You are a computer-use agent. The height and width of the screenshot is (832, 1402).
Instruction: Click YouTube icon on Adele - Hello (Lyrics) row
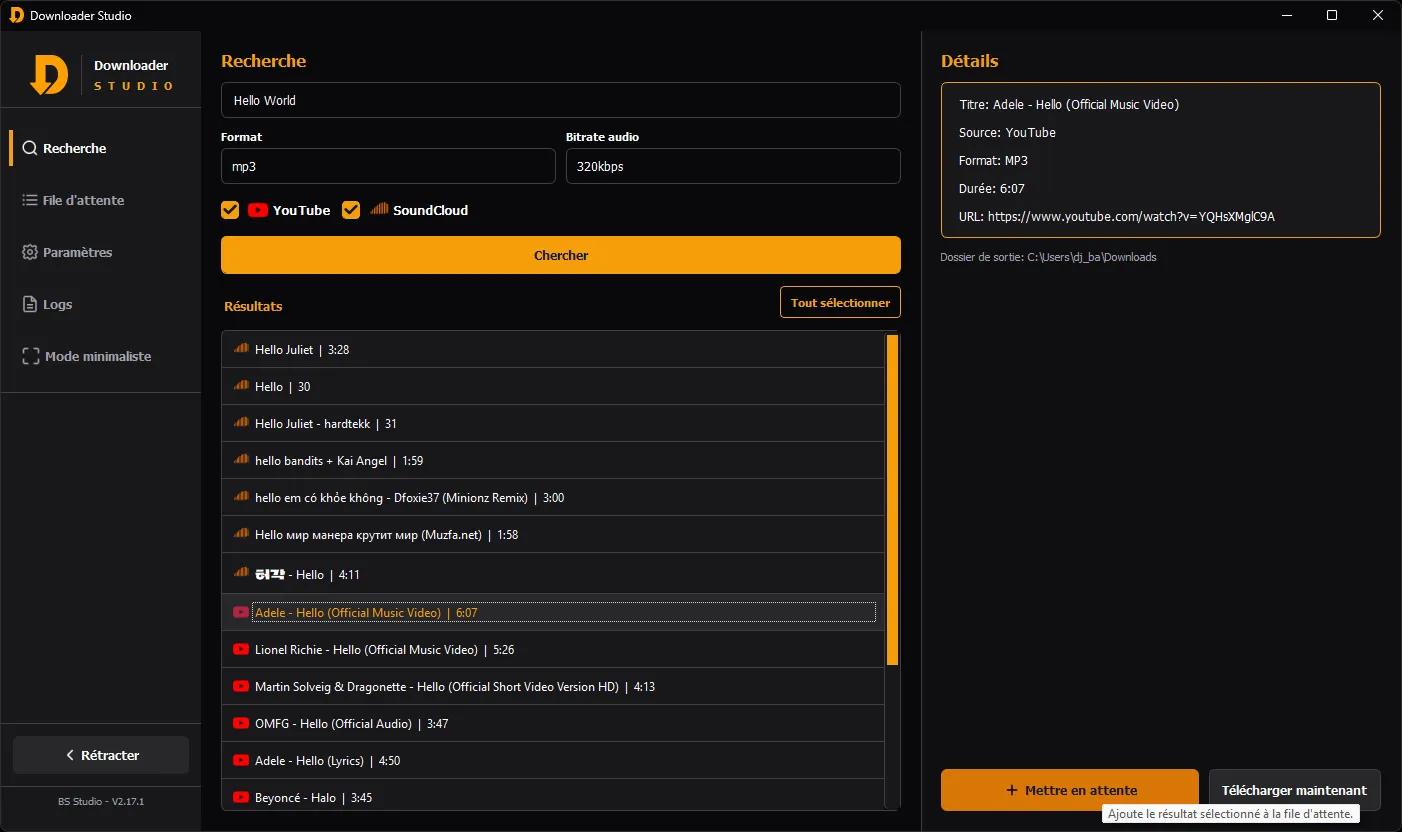[241, 760]
